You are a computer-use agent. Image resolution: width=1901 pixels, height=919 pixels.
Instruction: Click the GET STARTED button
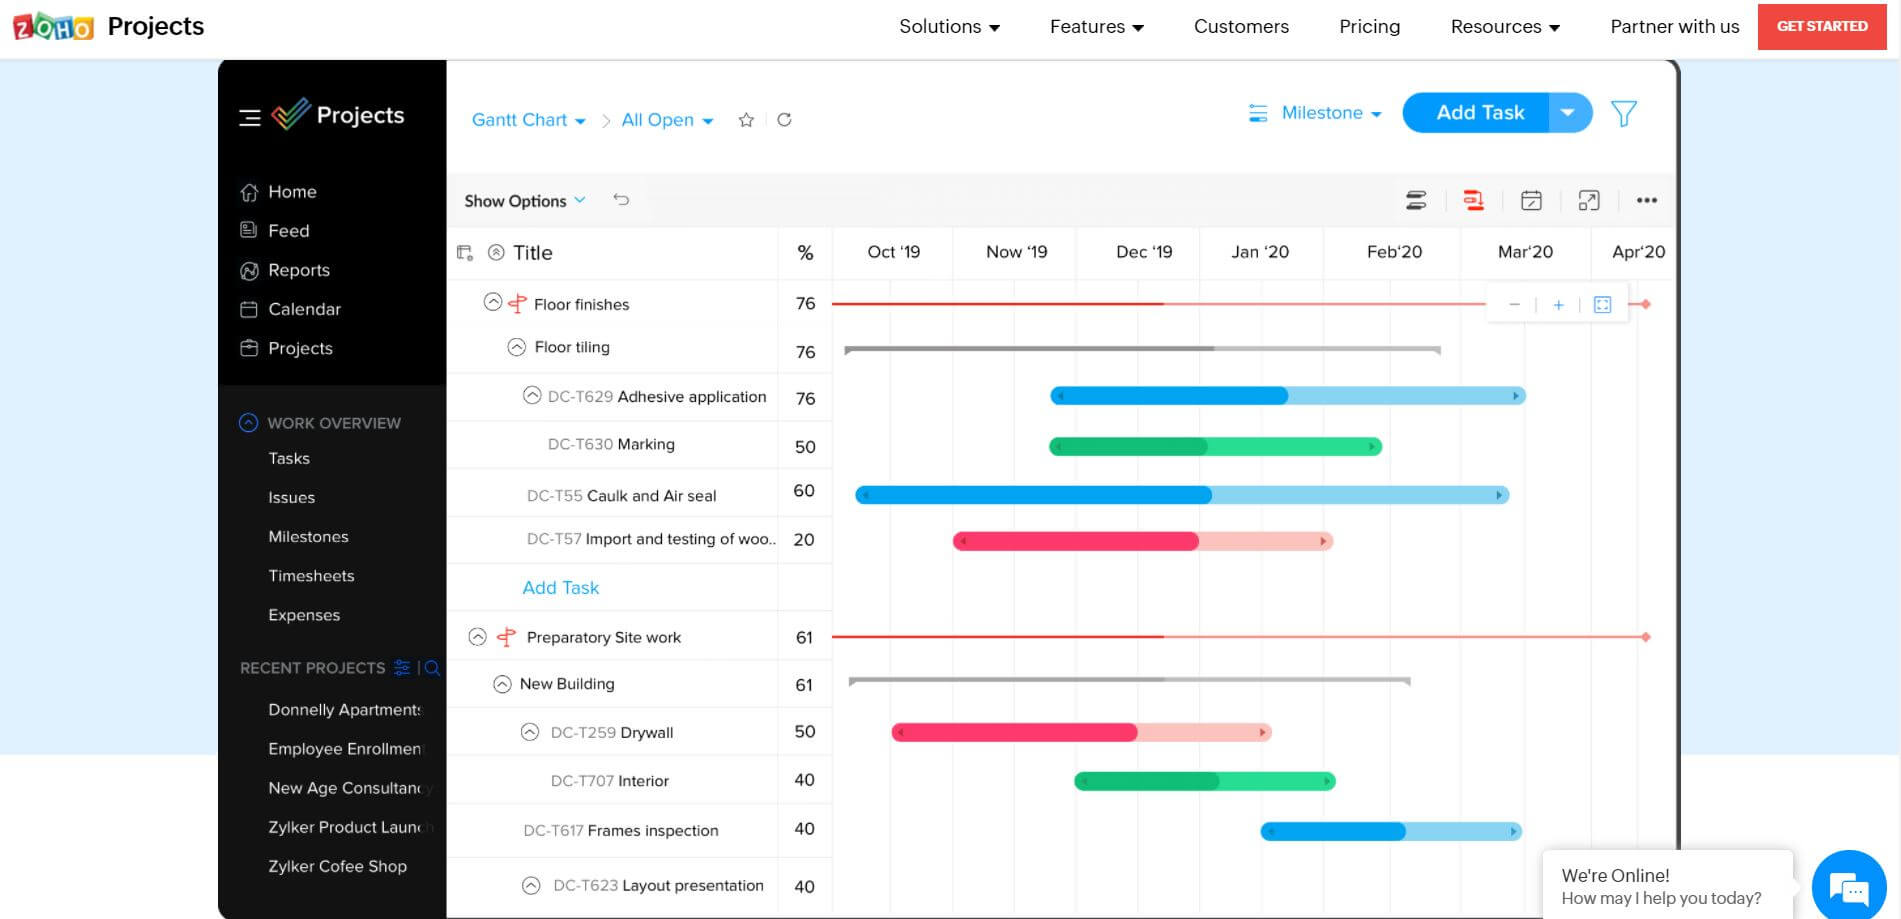tap(1822, 27)
